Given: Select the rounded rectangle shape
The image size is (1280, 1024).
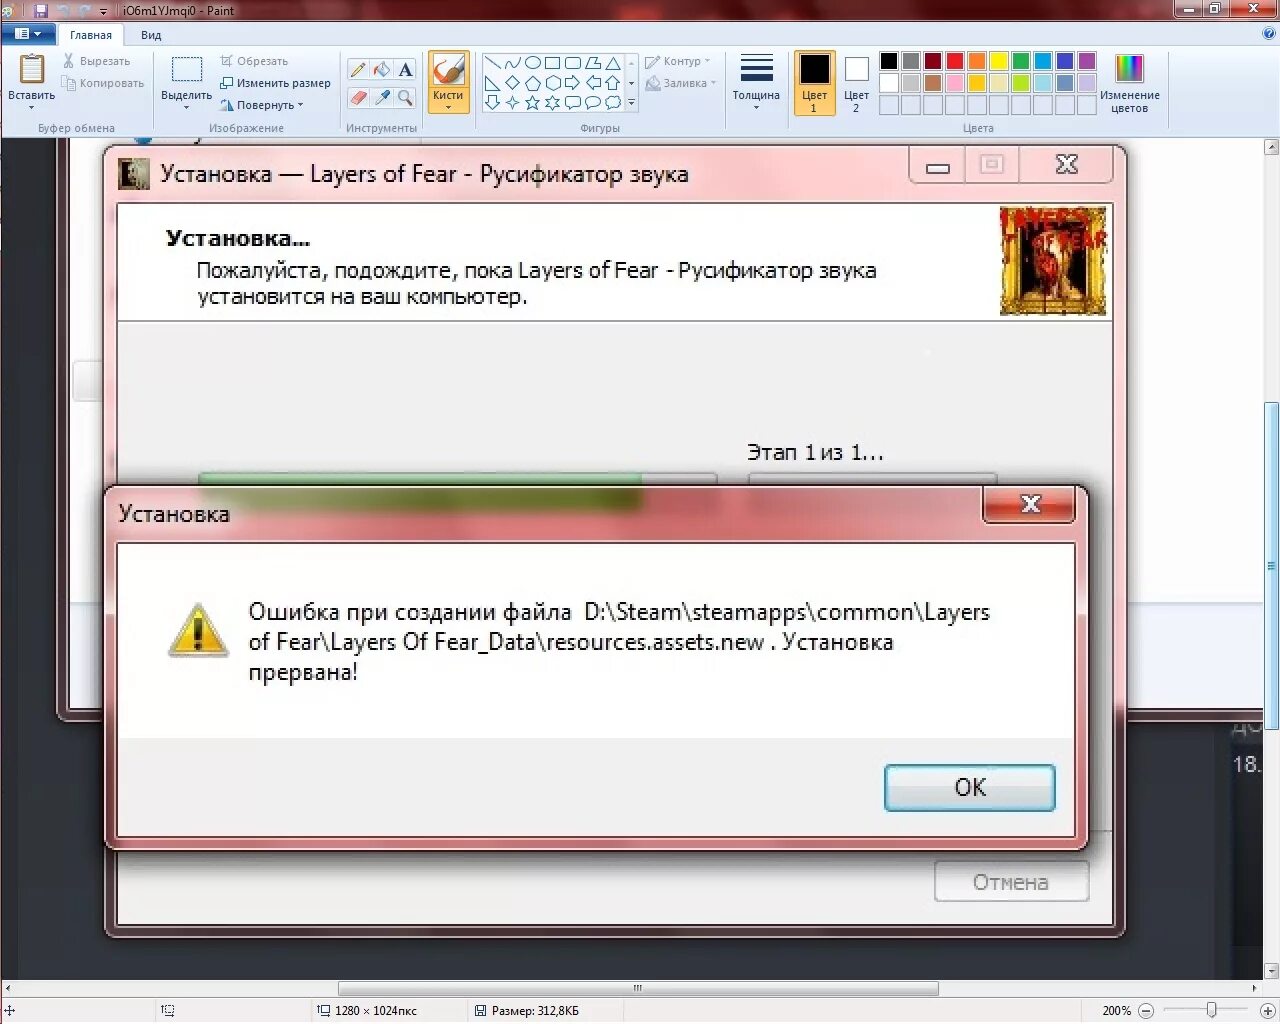Looking at the screenshot, I should 572,63.
